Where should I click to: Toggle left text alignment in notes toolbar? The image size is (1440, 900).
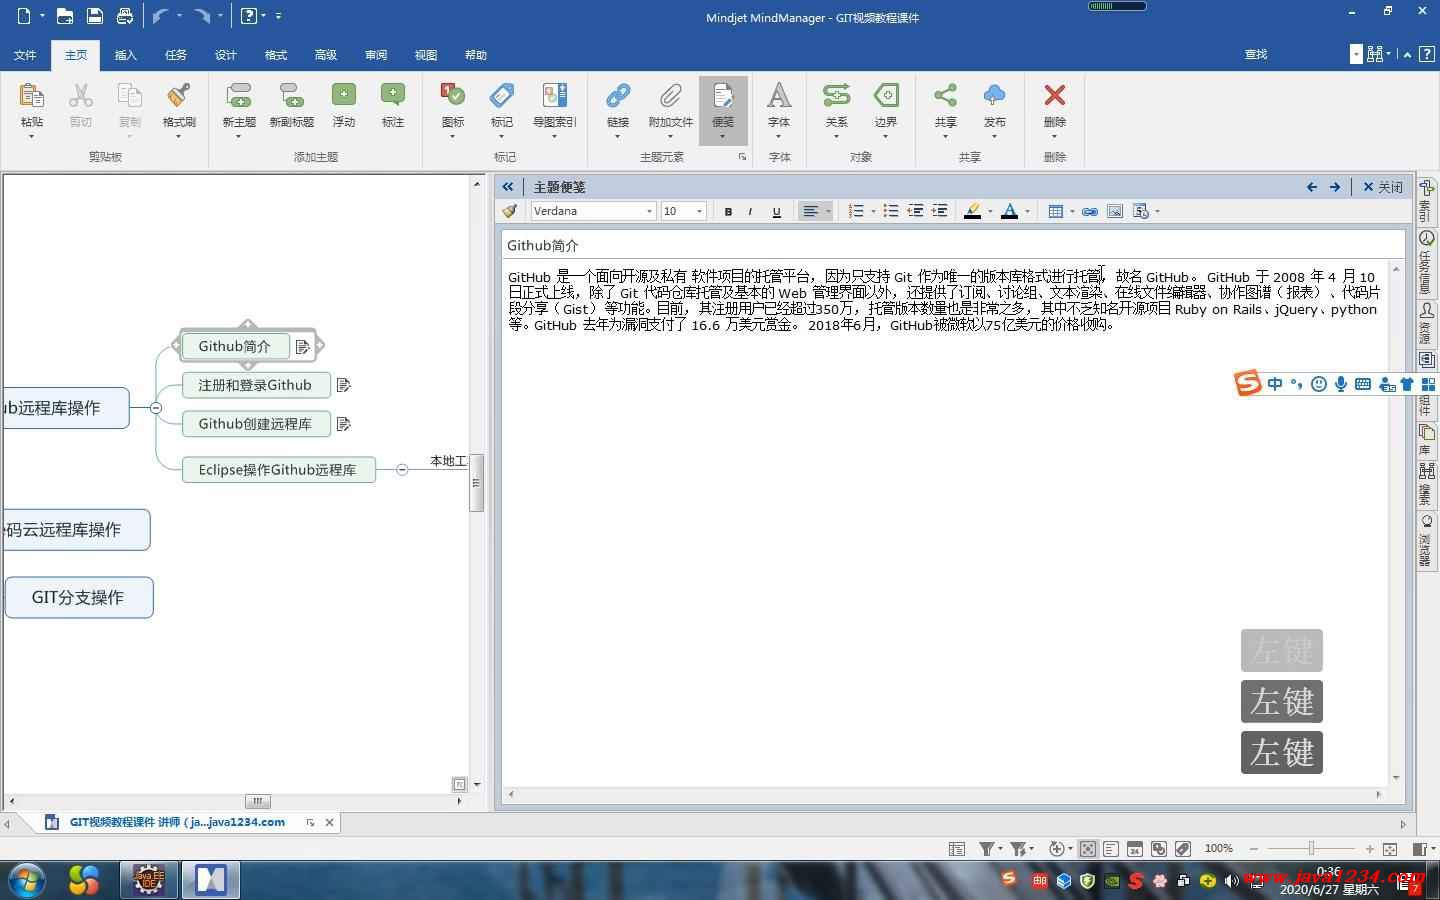tap(811, 211)
